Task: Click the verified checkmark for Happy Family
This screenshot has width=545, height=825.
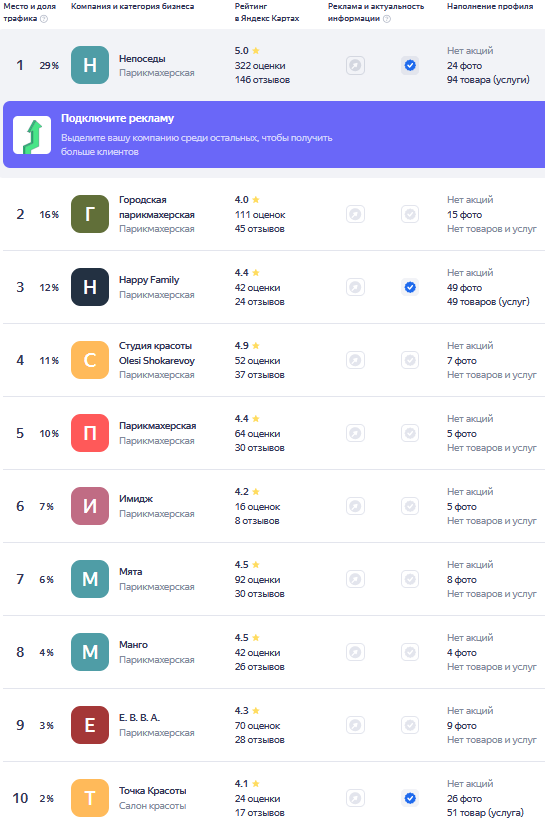Action: pyautogui.click(x=410, y=287)
